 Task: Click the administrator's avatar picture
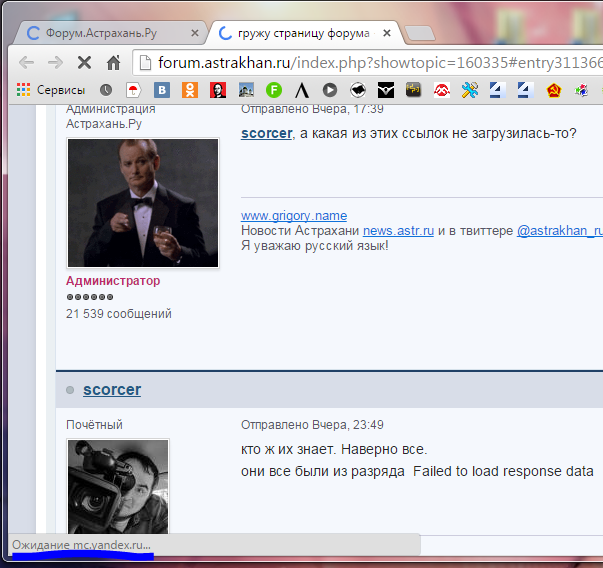click(x=143, y=203)
